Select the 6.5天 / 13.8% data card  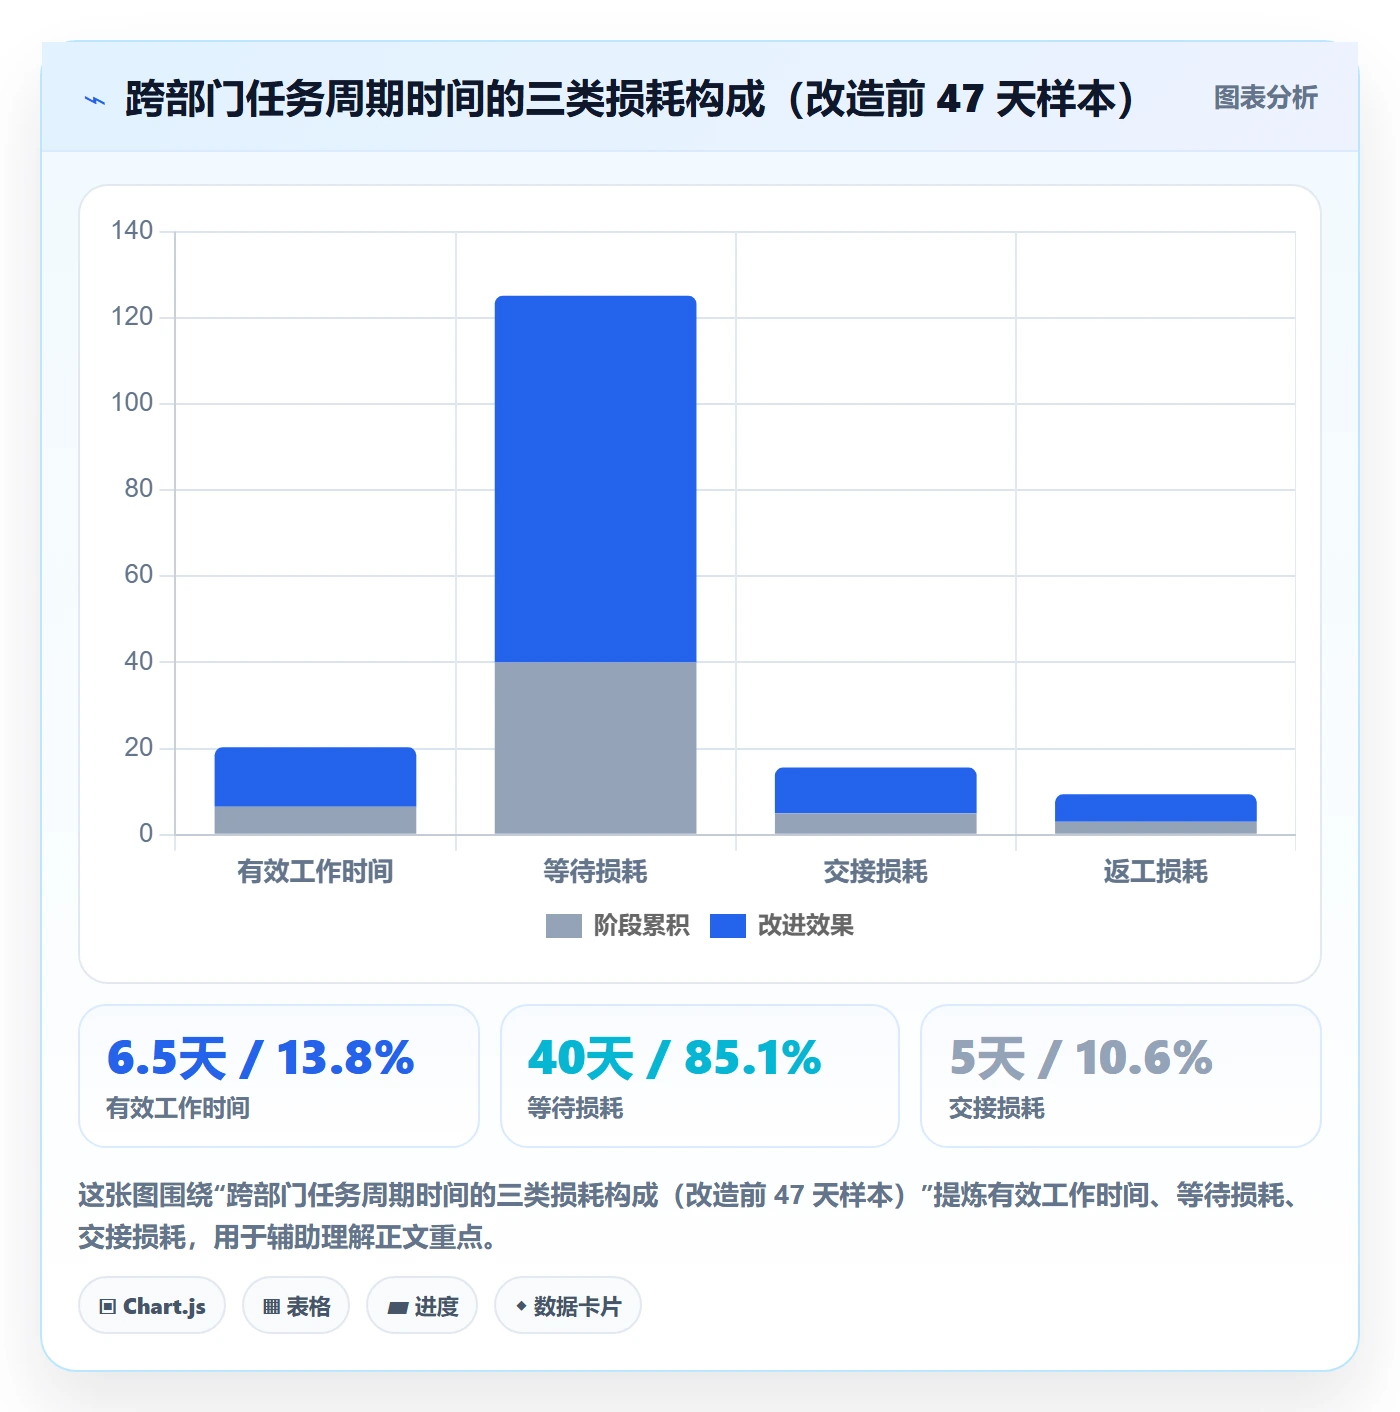coord(279,1076)
